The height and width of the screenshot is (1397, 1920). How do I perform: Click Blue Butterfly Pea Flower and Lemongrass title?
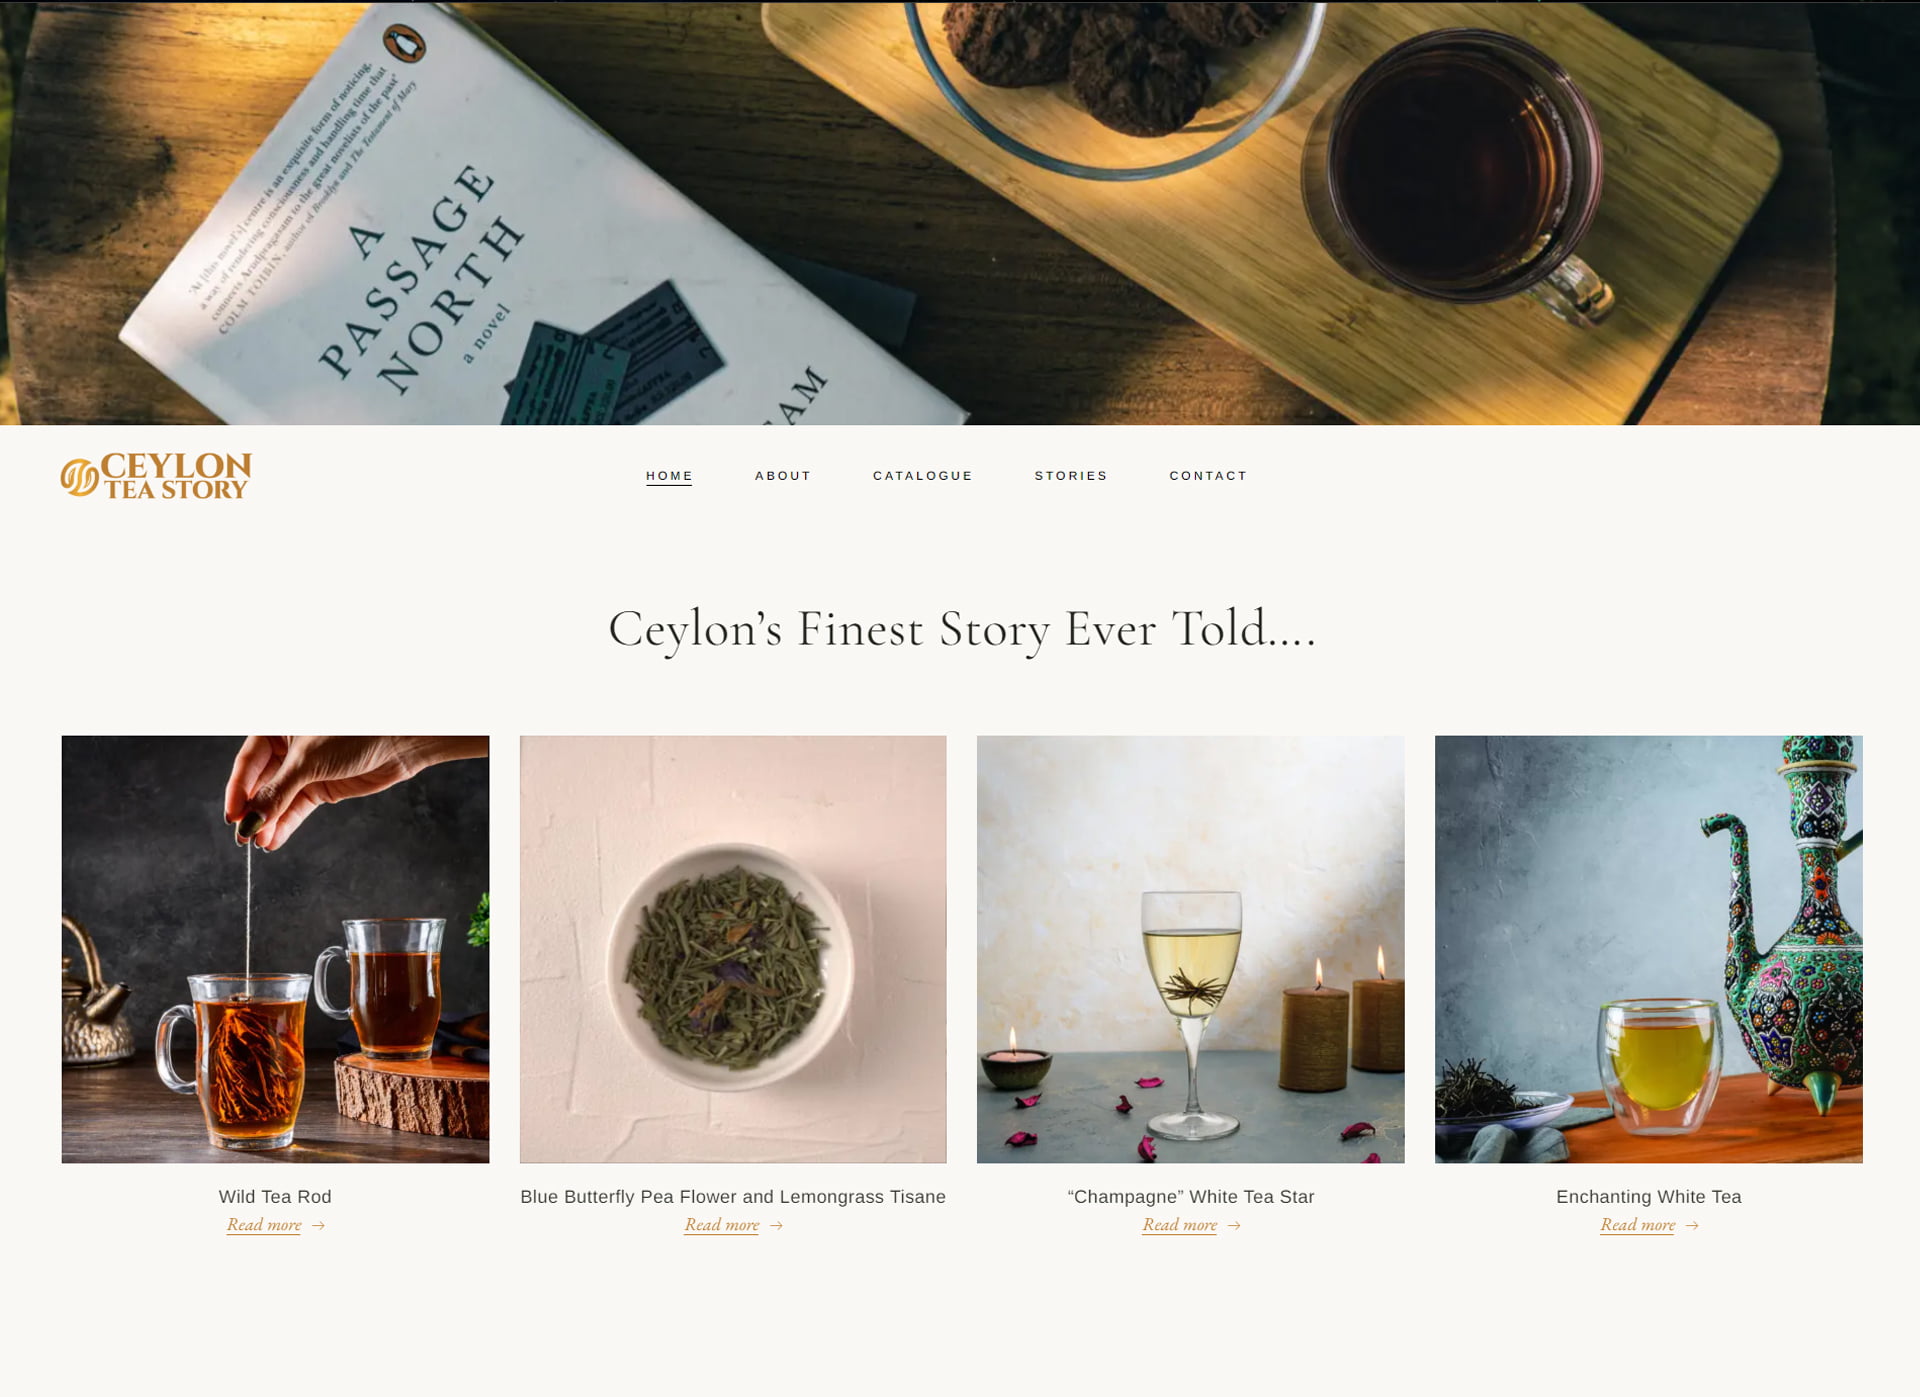[733, 1197]
